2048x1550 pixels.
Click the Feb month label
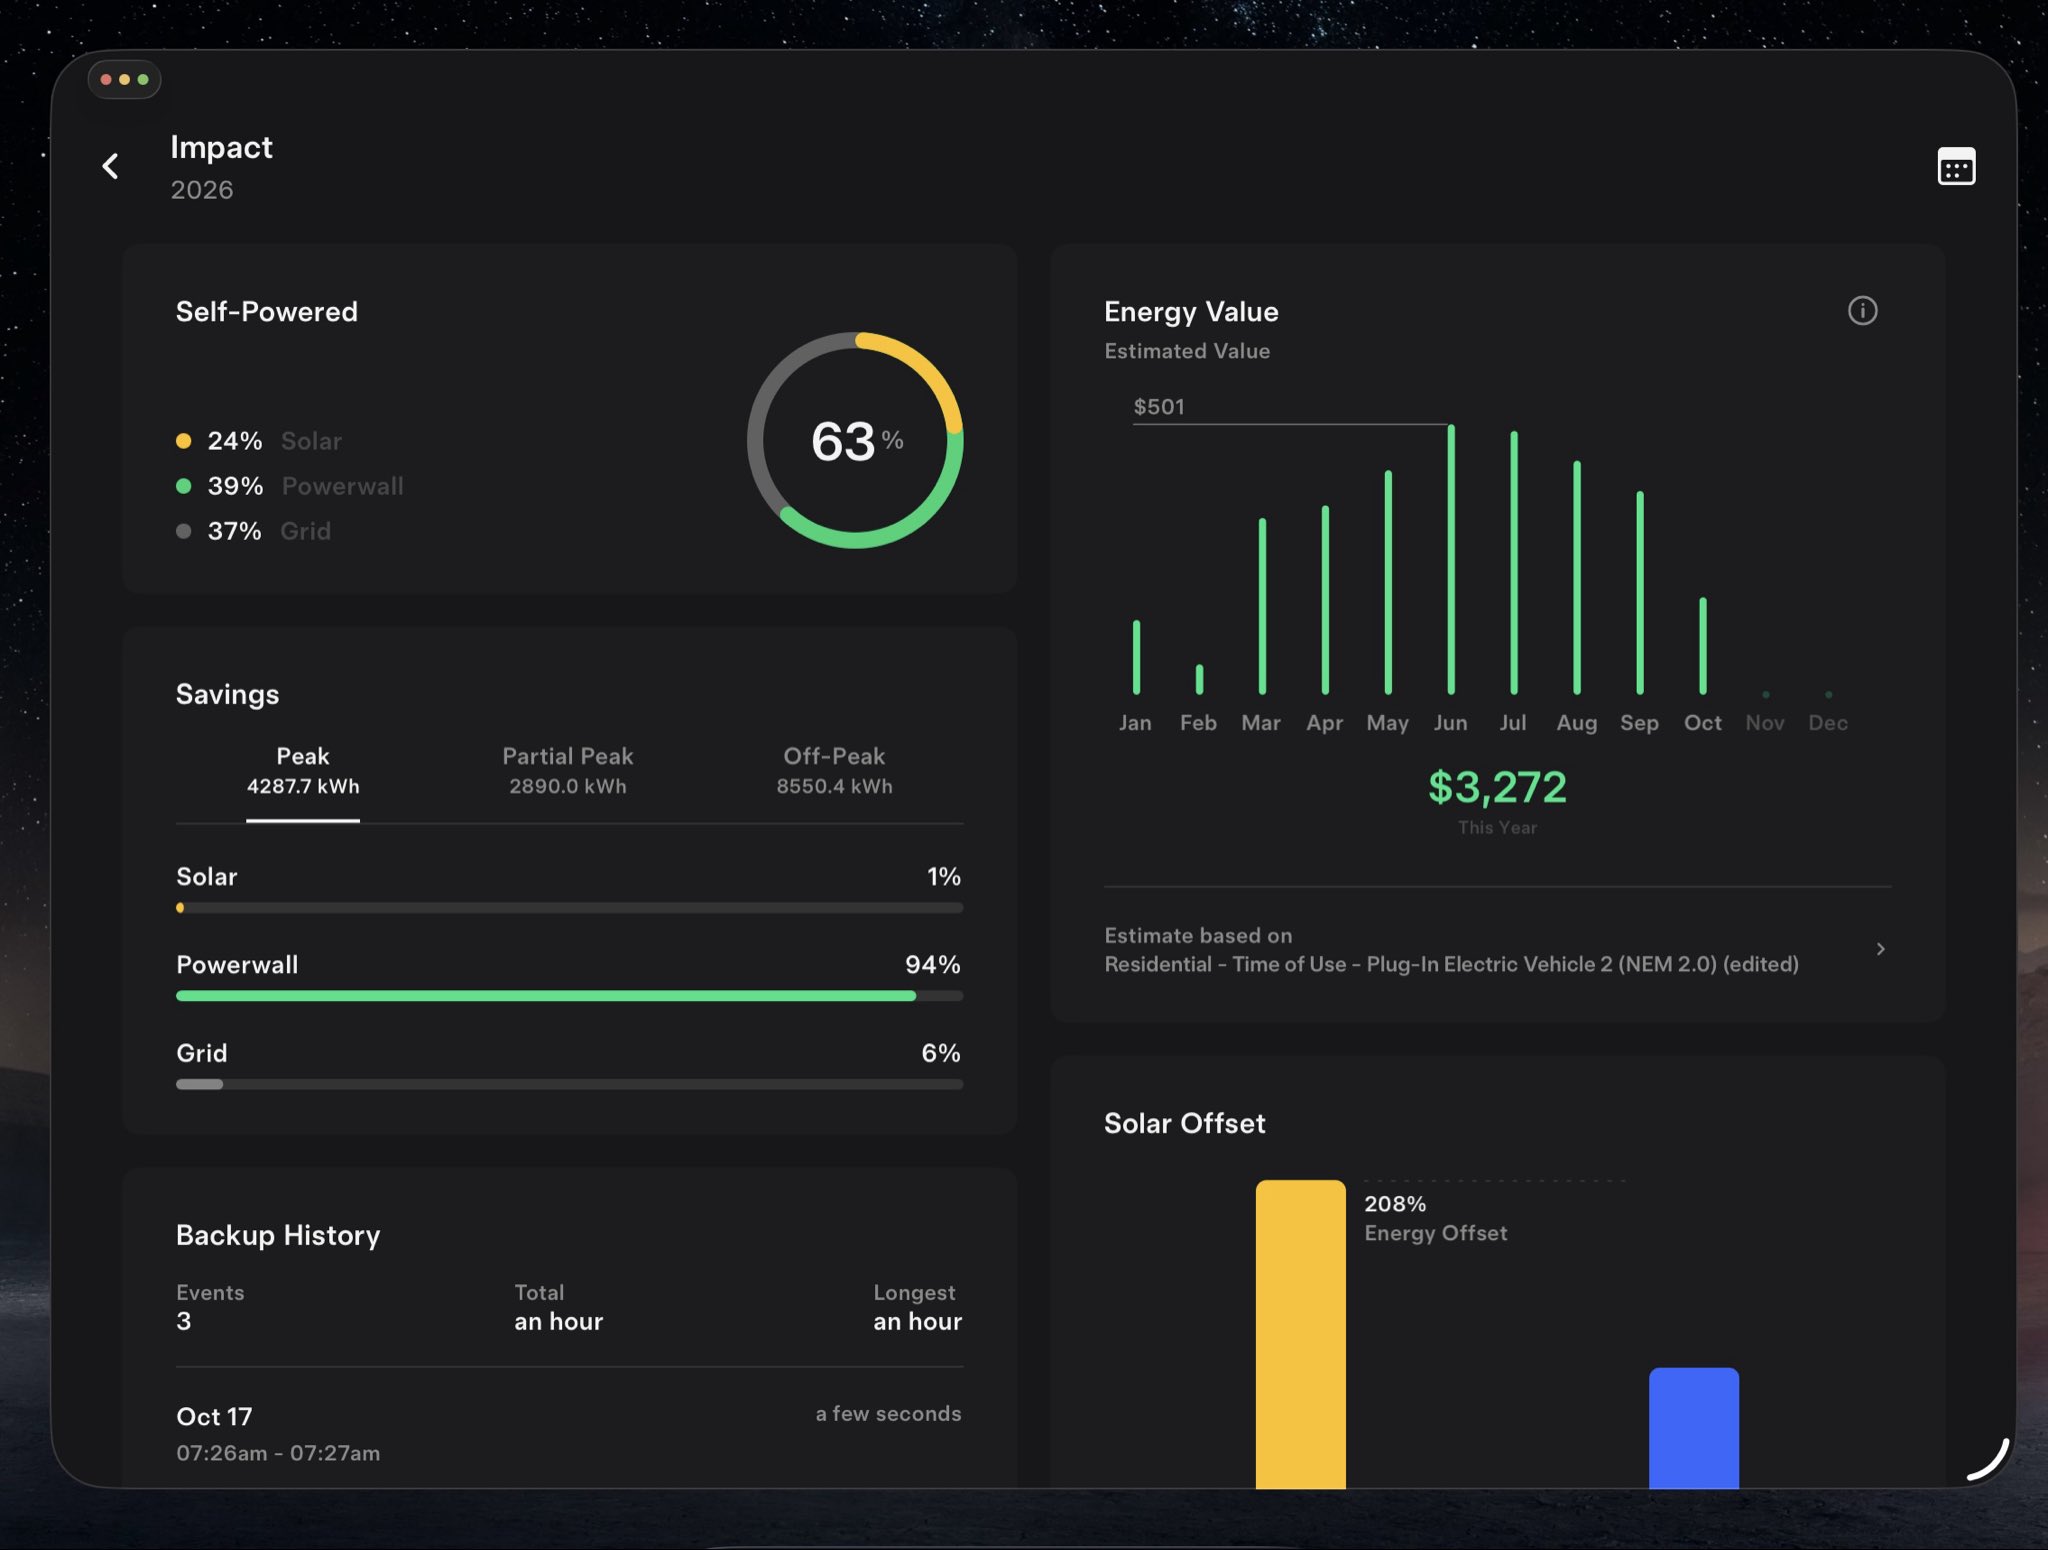pyautogui.click(x=1198, y=723)
